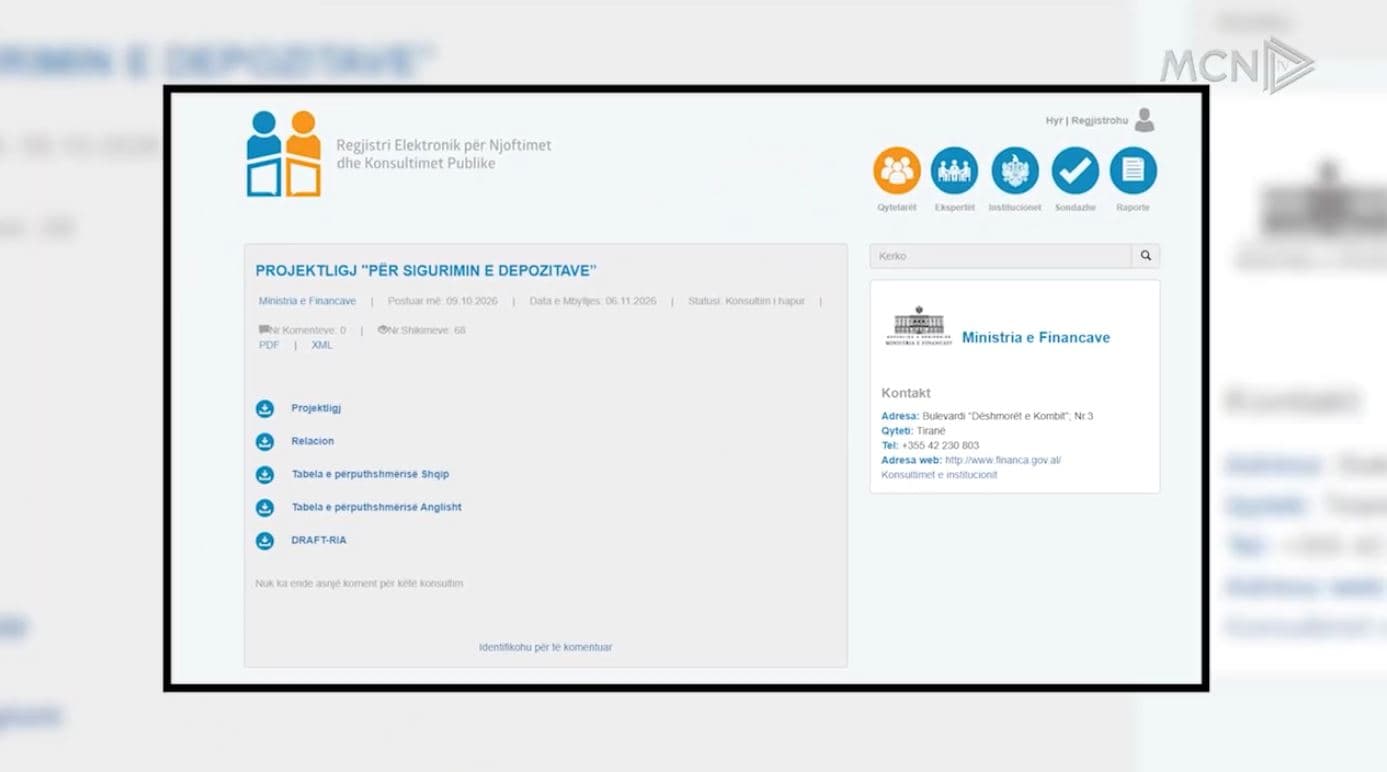Open the Qytetarët orange circle icon
1387x772 pixels.
click(x=896, y=171)
